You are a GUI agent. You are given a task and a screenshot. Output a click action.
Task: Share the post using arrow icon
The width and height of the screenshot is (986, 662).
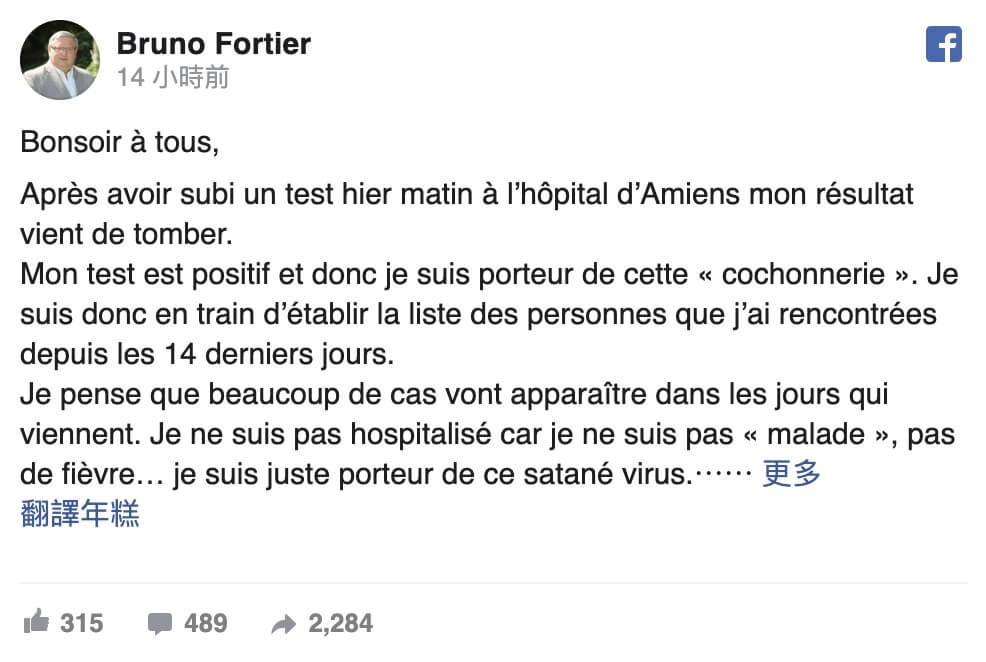tap(284, 624)
